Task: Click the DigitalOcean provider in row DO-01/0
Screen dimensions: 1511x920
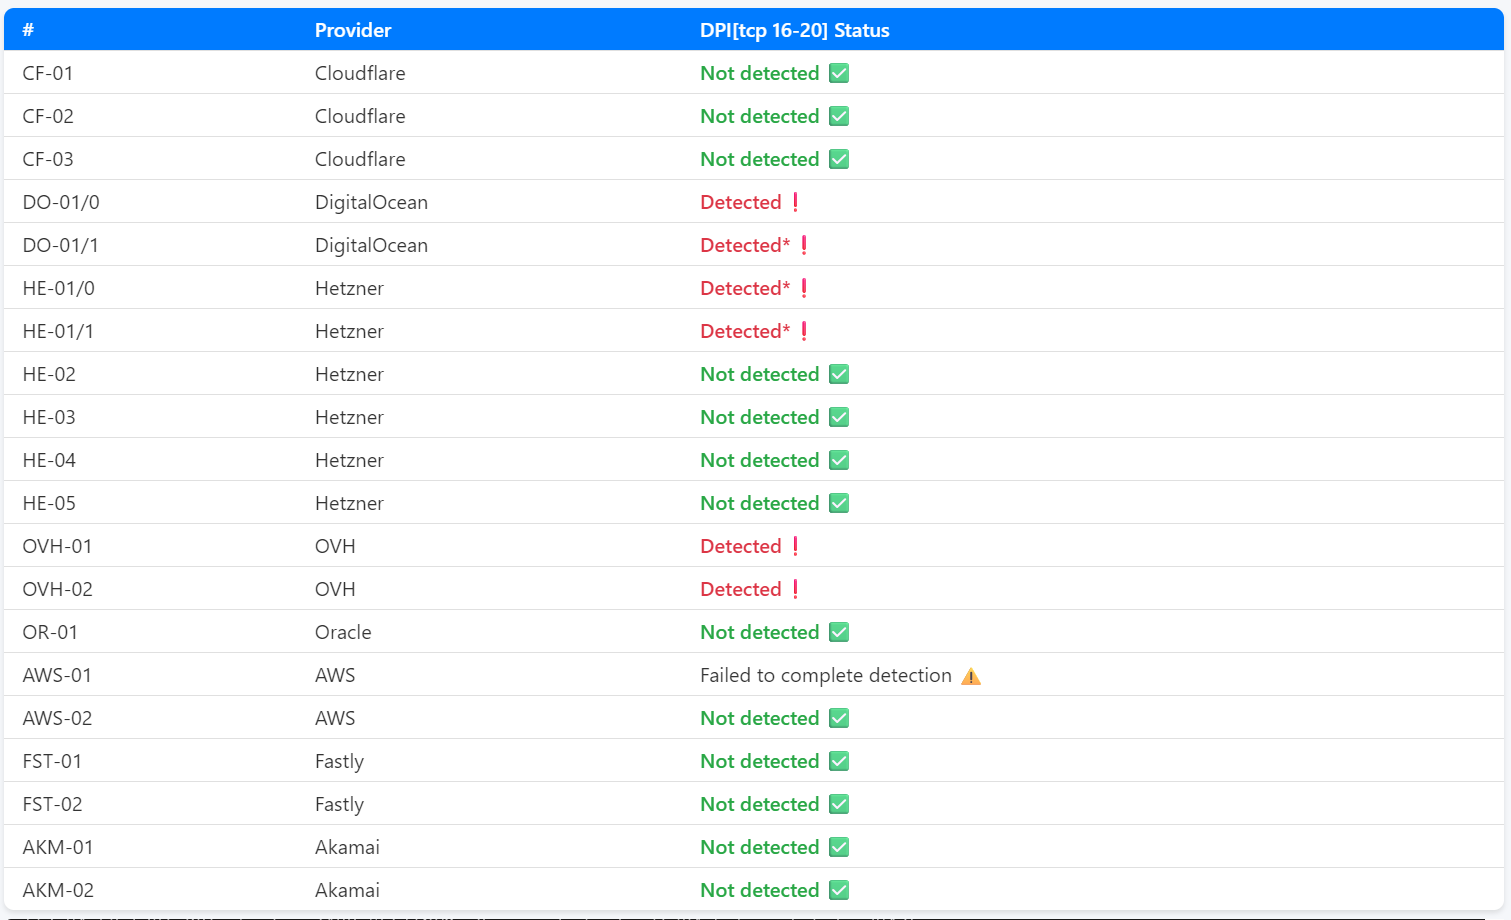Action: (x=371, y=202)
